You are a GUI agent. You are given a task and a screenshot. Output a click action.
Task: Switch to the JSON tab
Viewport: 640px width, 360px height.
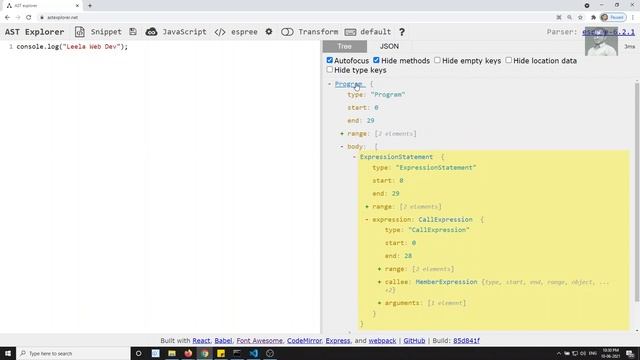click(x=389, y=47)
